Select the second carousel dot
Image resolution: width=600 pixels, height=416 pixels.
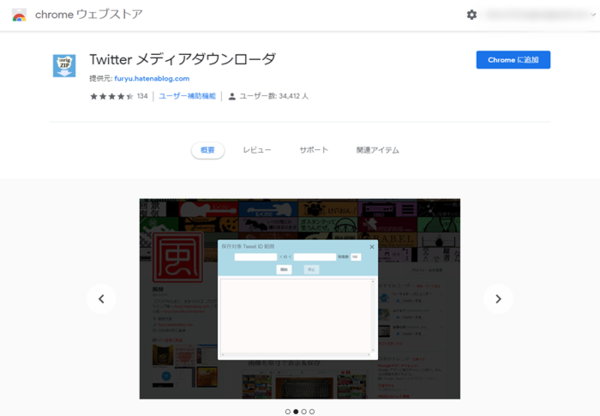click(x=296, y=411)
